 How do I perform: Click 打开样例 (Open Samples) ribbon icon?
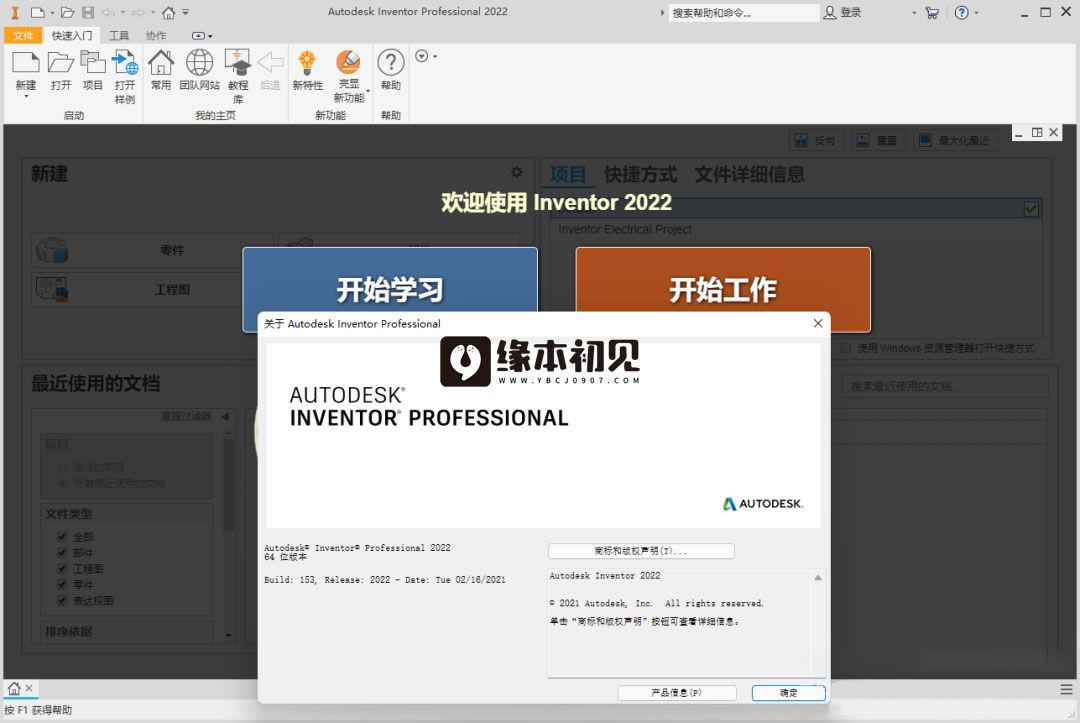pyautogui.click(x=125, y=63)
